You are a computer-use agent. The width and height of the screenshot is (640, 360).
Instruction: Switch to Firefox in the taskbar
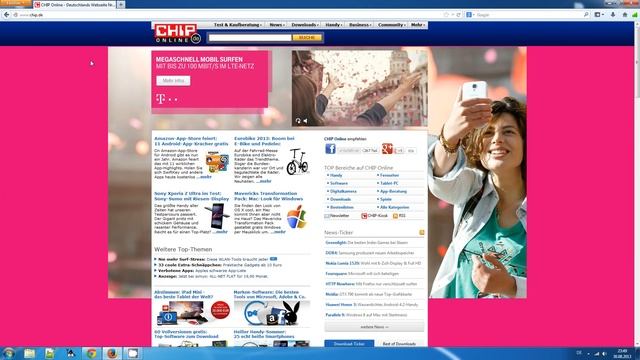pos(112,353)
